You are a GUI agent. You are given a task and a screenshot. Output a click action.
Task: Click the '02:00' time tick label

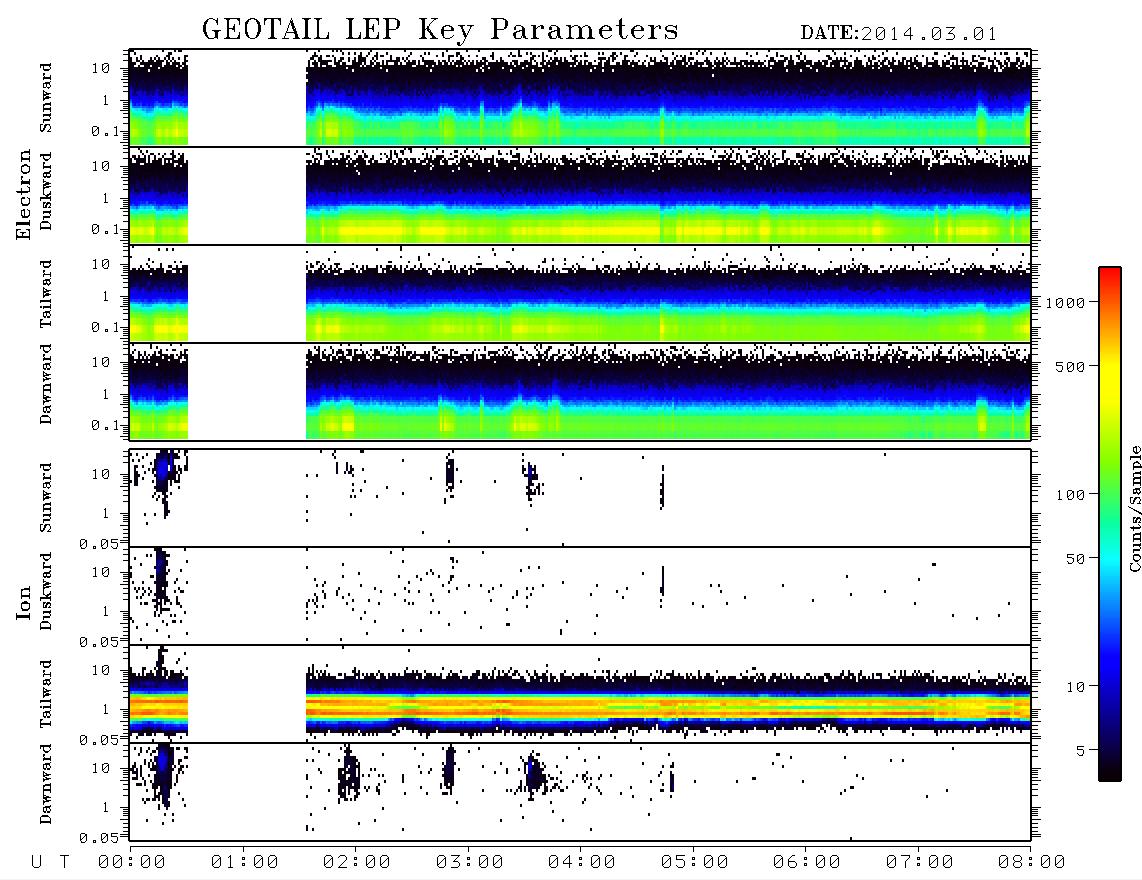357,863
